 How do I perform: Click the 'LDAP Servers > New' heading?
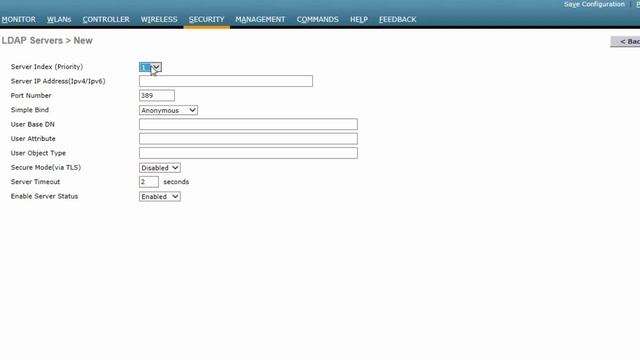[47, 40]
